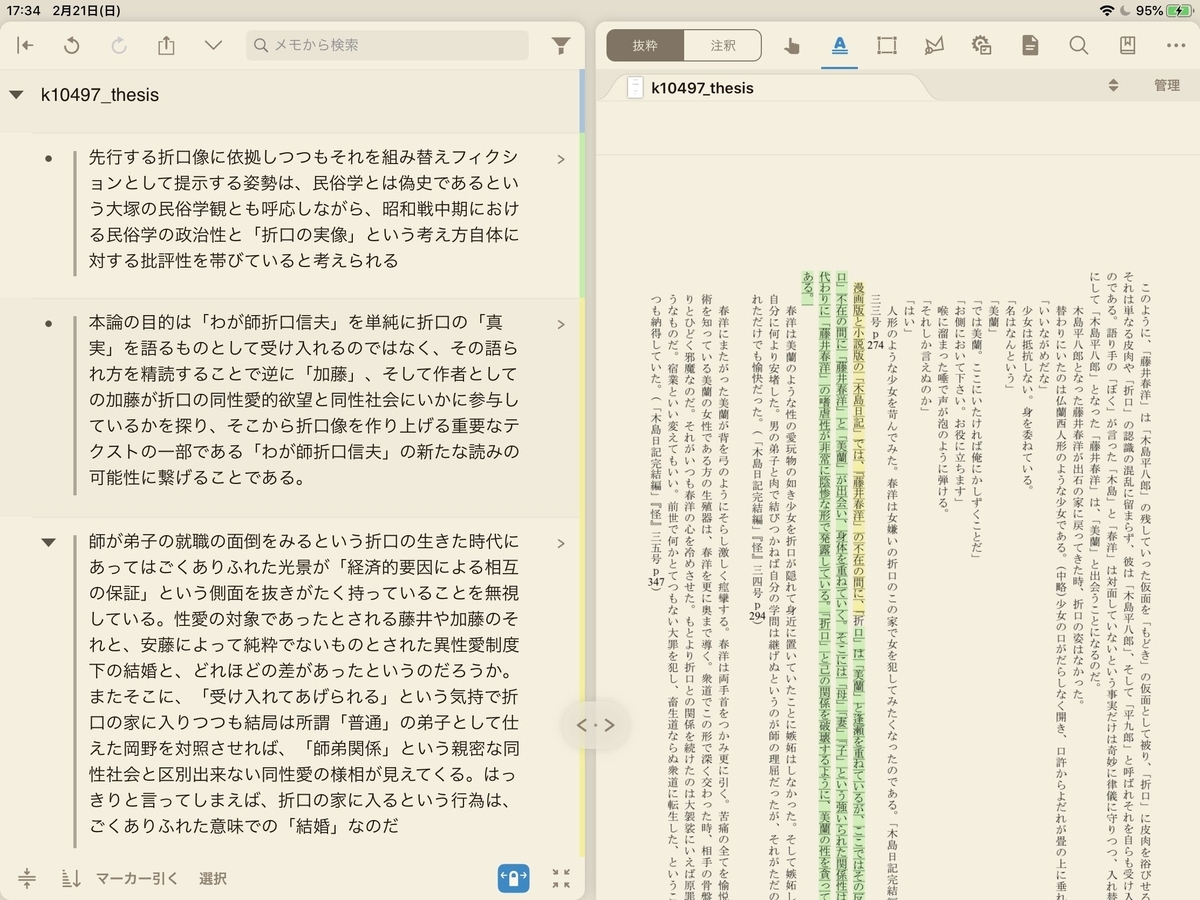The height and width of the screenshot is (900, 1200).
Task: Collapse the notes sidebar with arrow-to-bar icon
Action: coord(25,45)
